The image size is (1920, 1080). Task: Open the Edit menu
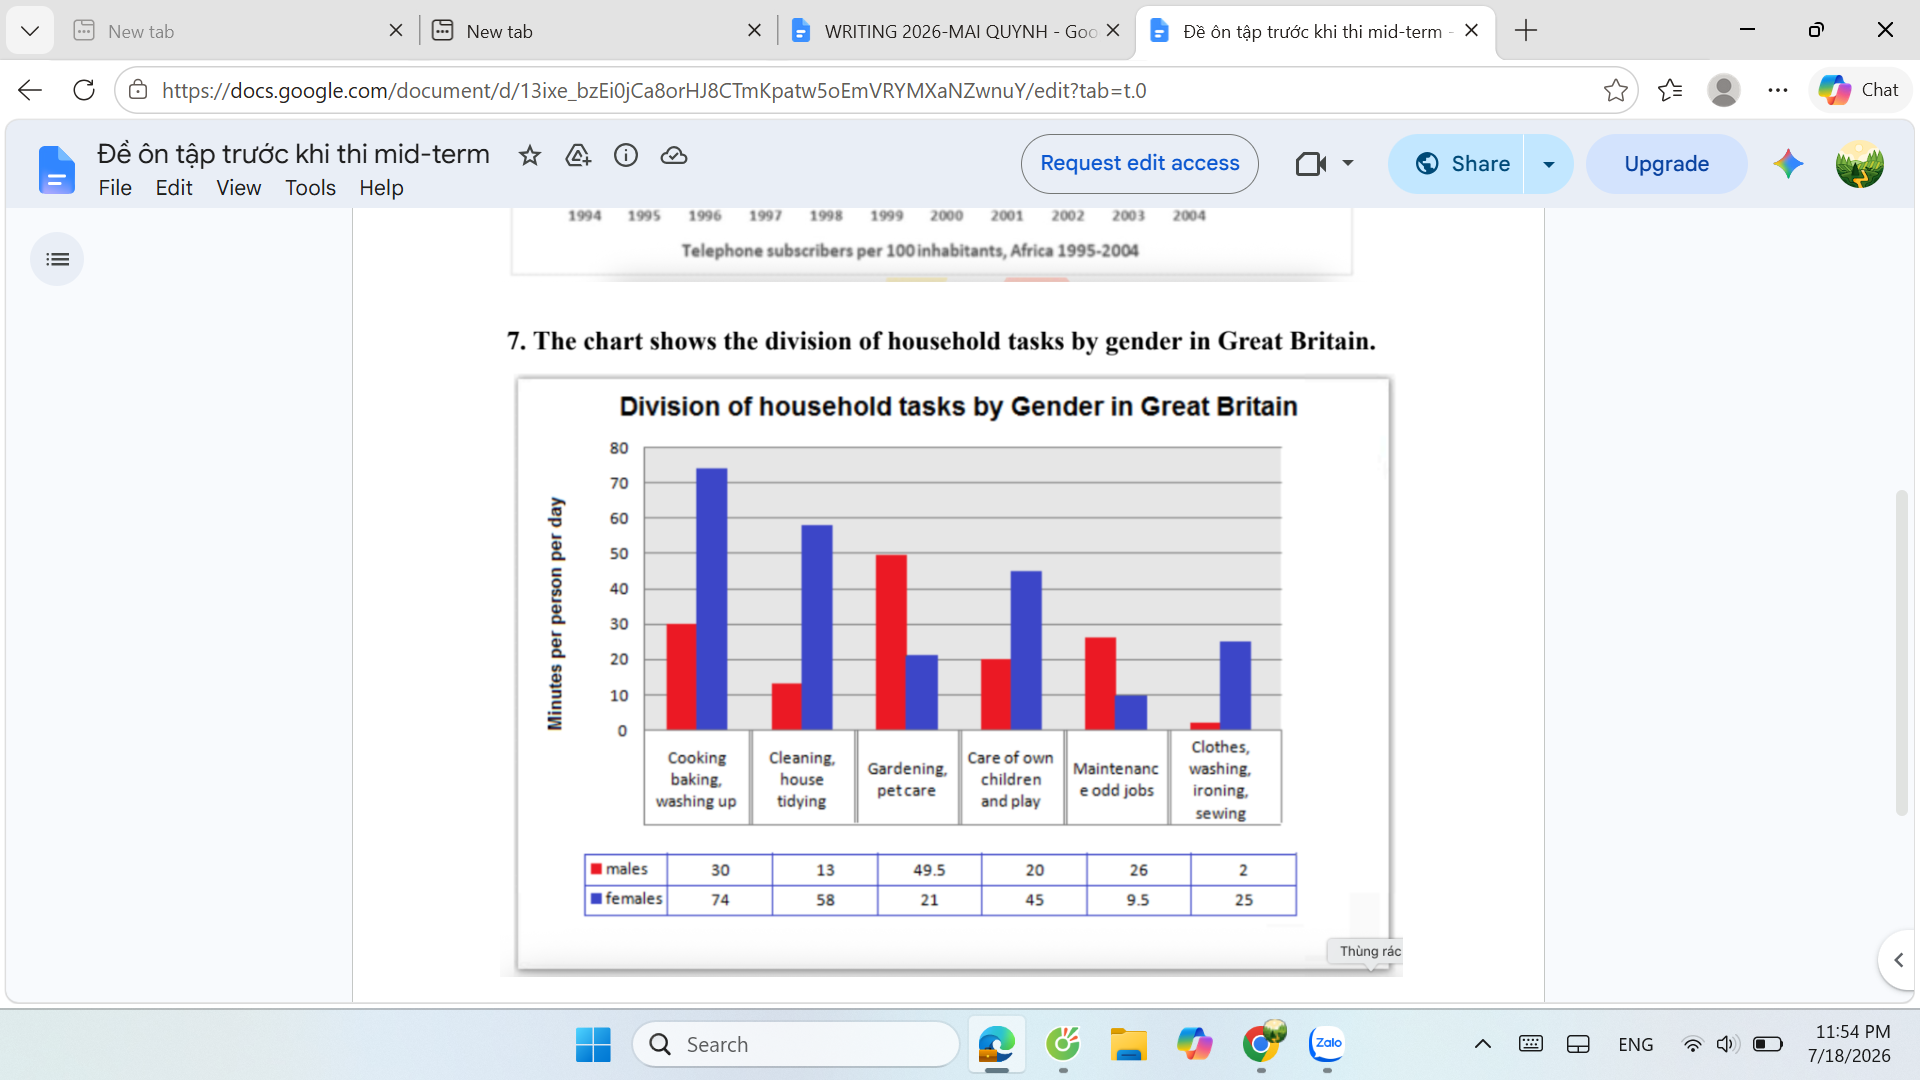point(174,188)
